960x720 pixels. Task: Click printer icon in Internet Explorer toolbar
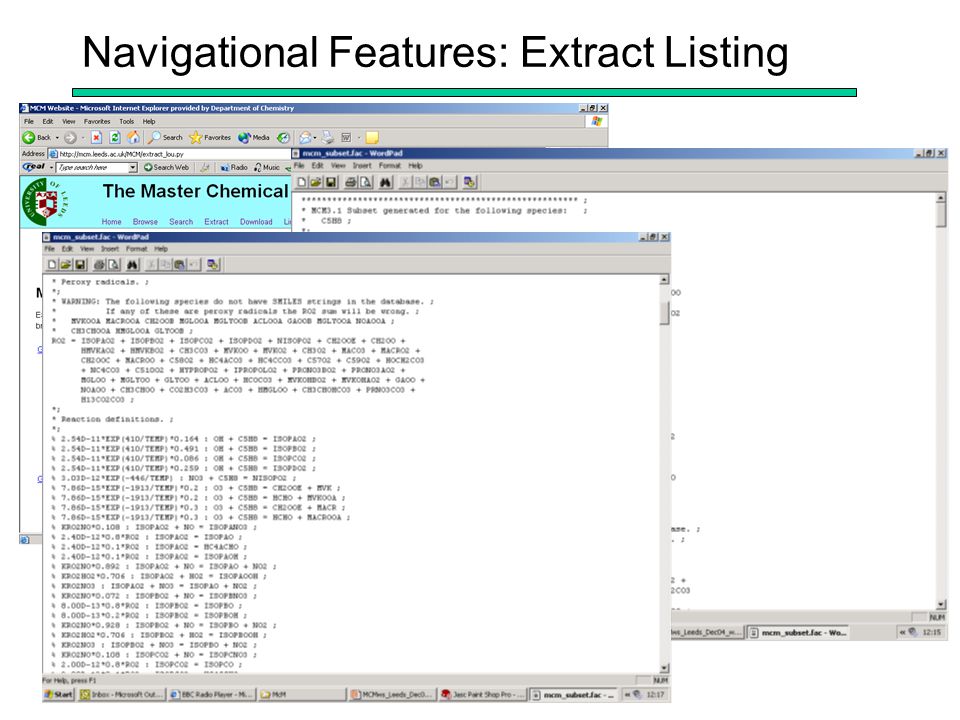[x=328, y=138]
